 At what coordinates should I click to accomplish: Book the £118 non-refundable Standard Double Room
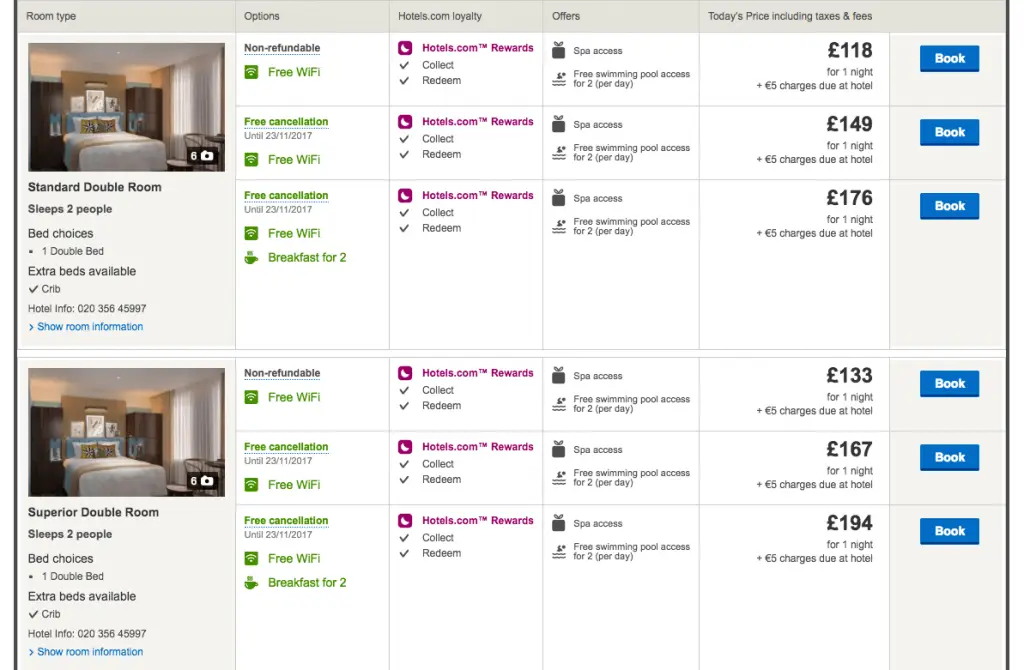tap(949, 59)
